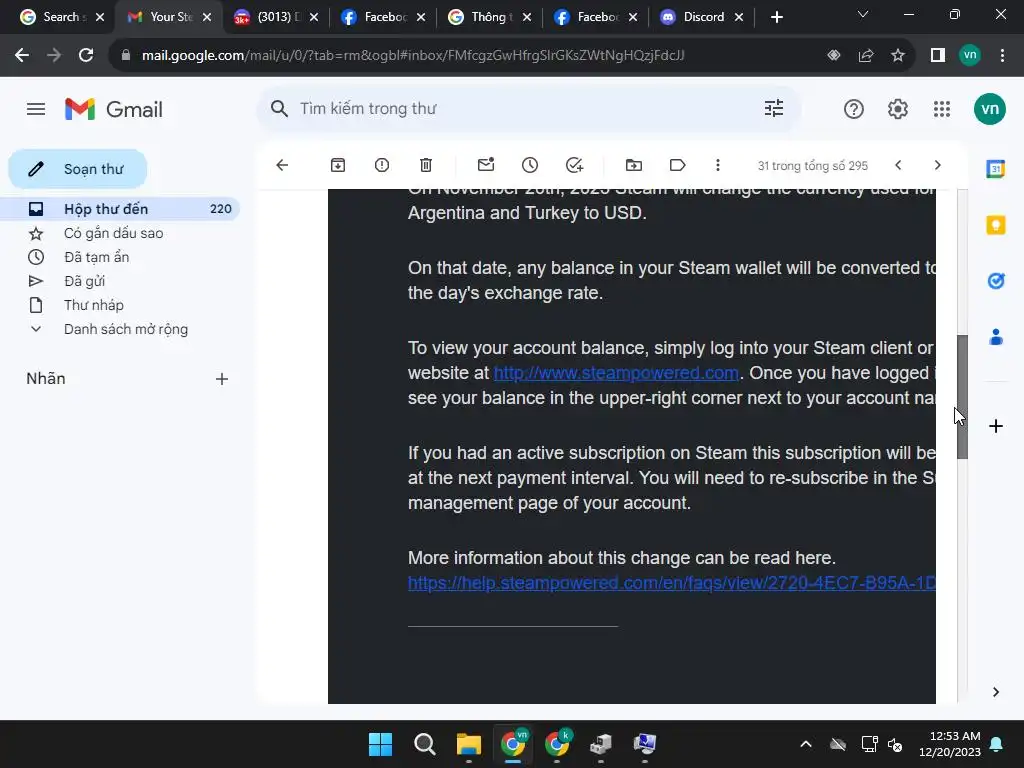Open Google Calendar side panel
The height and width of the screenshot is (768, 1024).
995,169
